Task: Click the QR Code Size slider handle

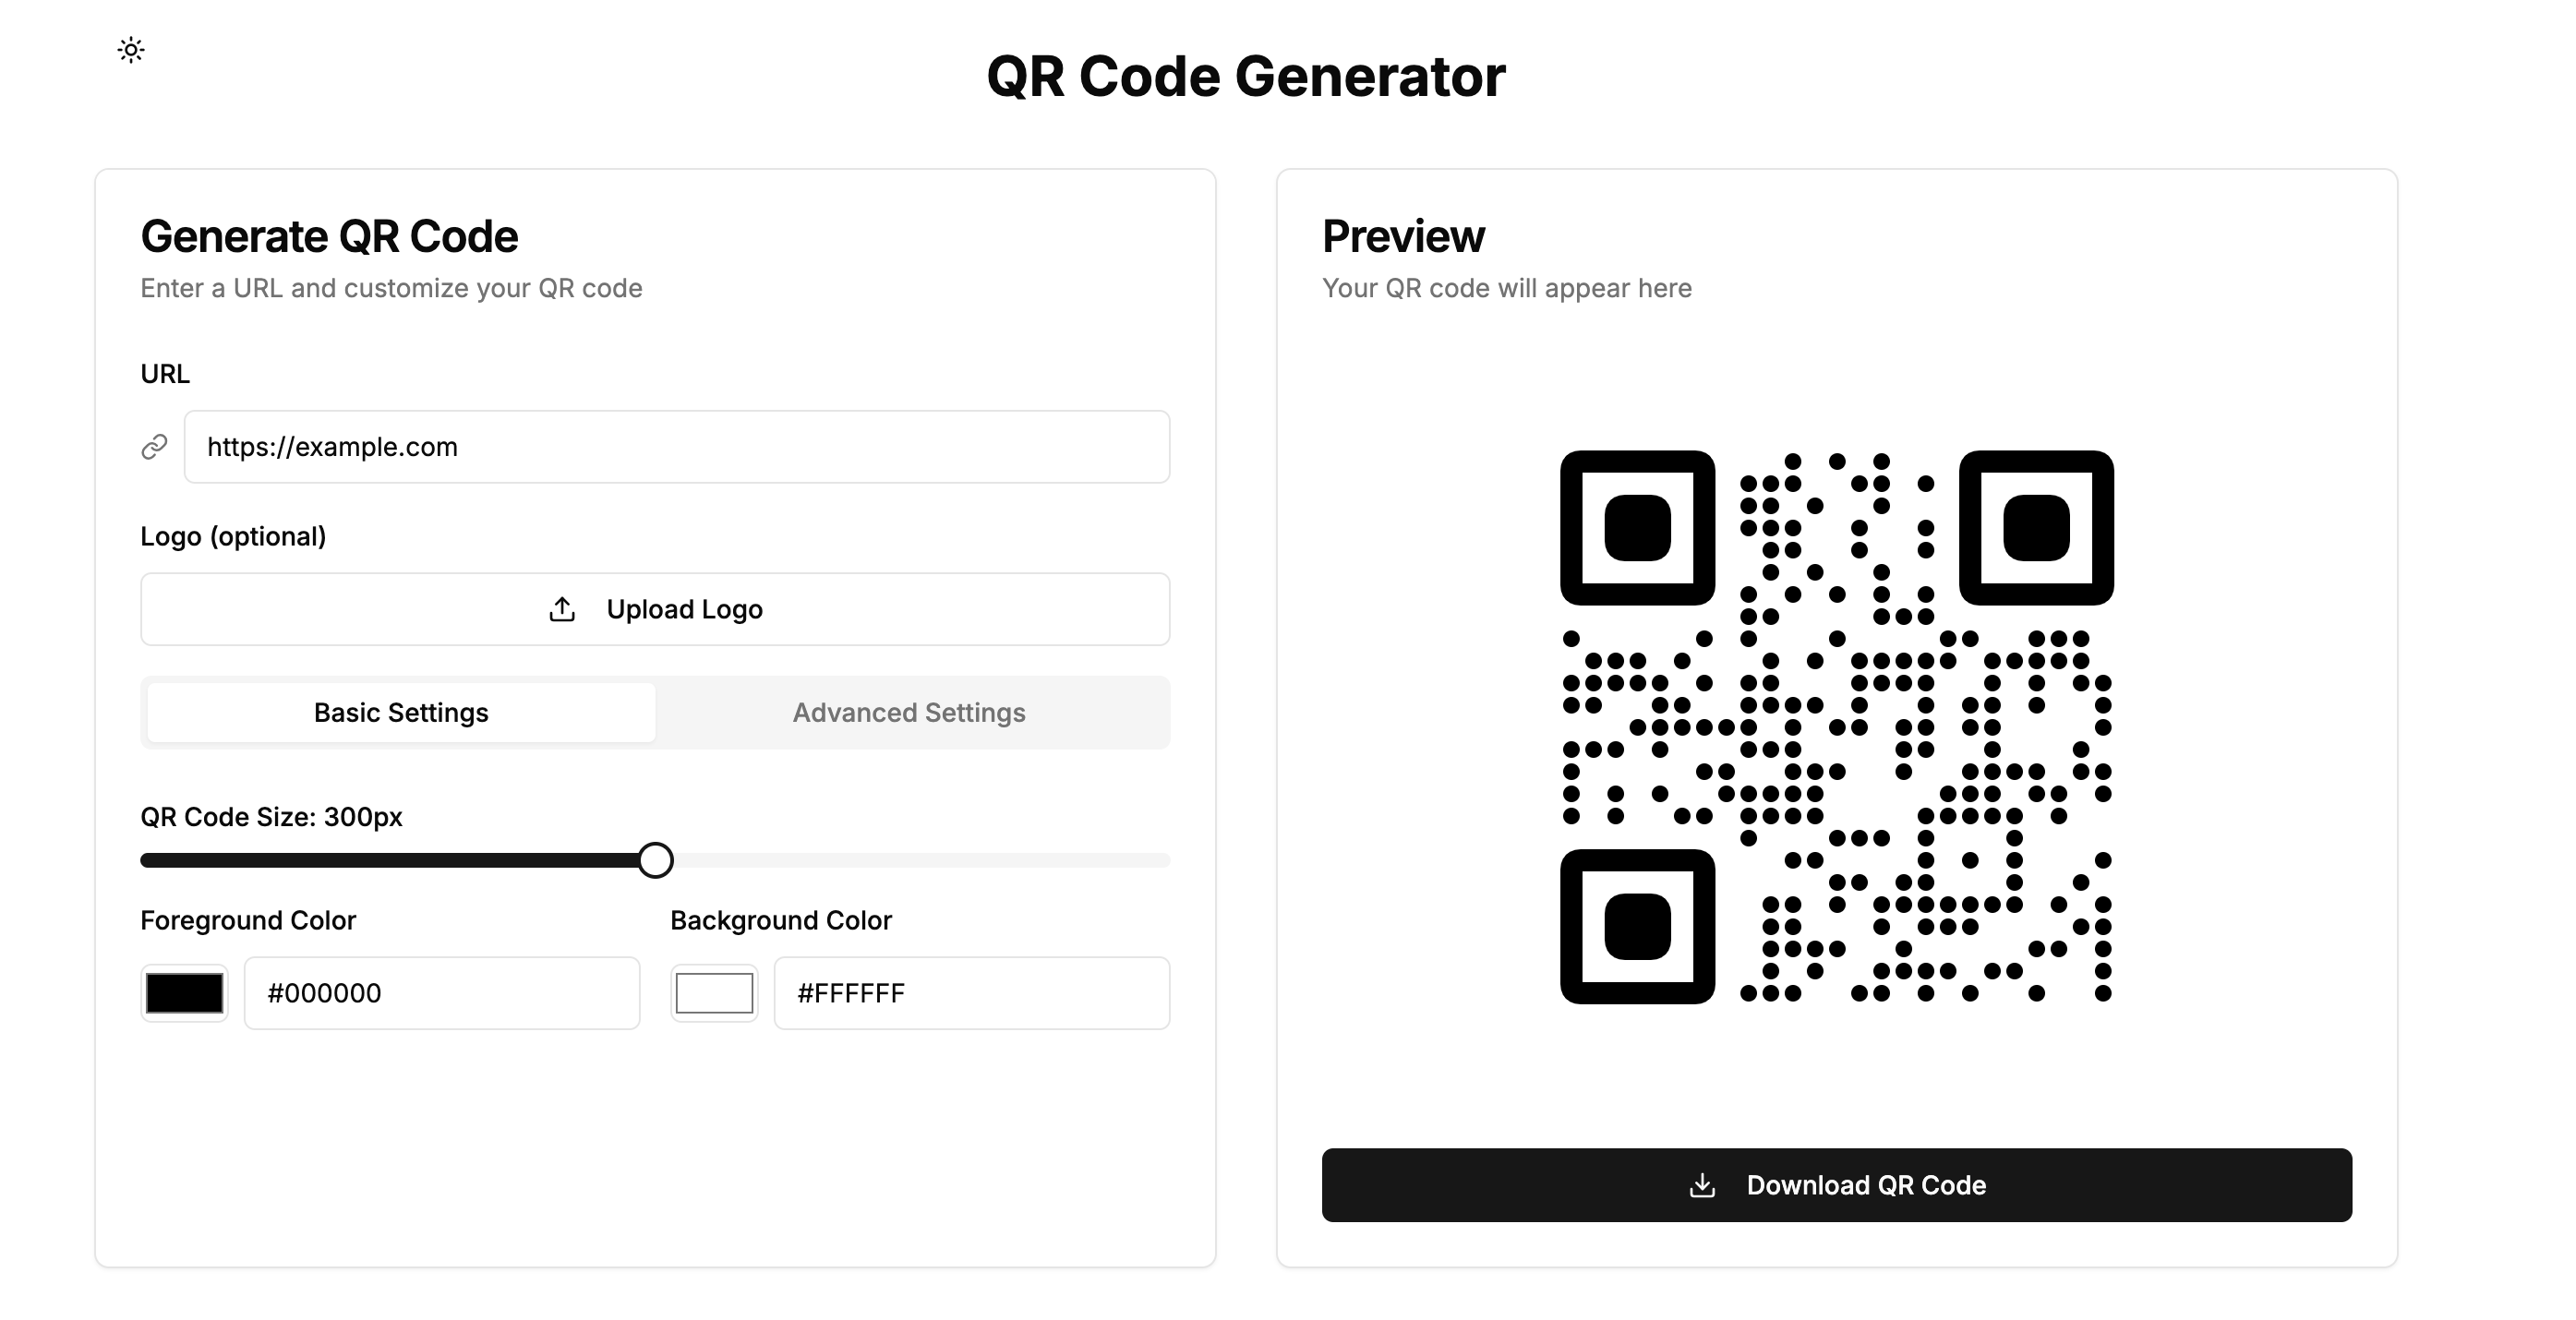Action: [x=657, y=859]
